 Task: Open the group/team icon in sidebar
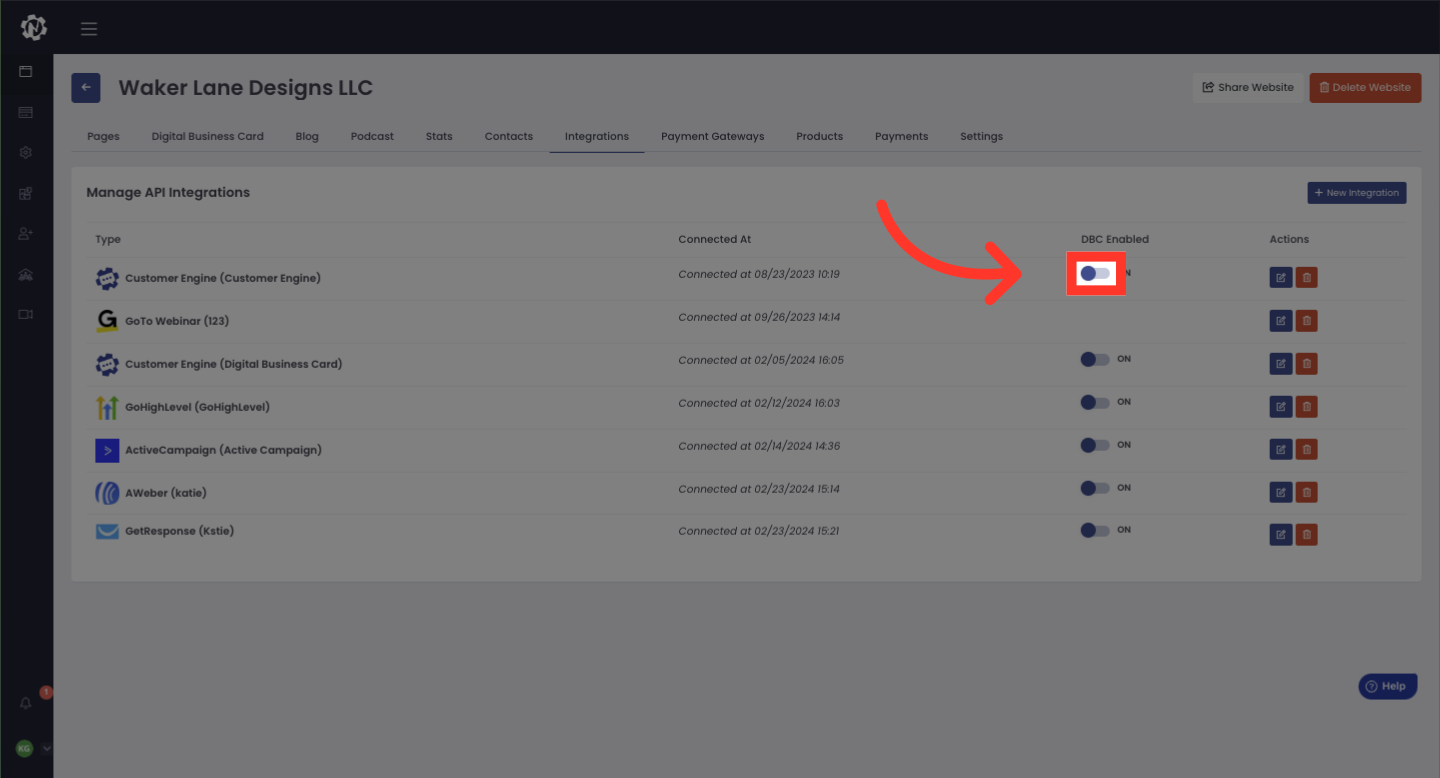click(26, 274)
